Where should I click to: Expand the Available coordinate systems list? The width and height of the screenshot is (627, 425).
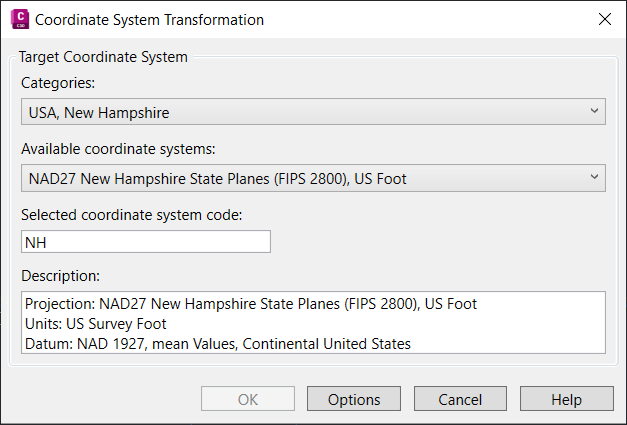click(300, 179)
